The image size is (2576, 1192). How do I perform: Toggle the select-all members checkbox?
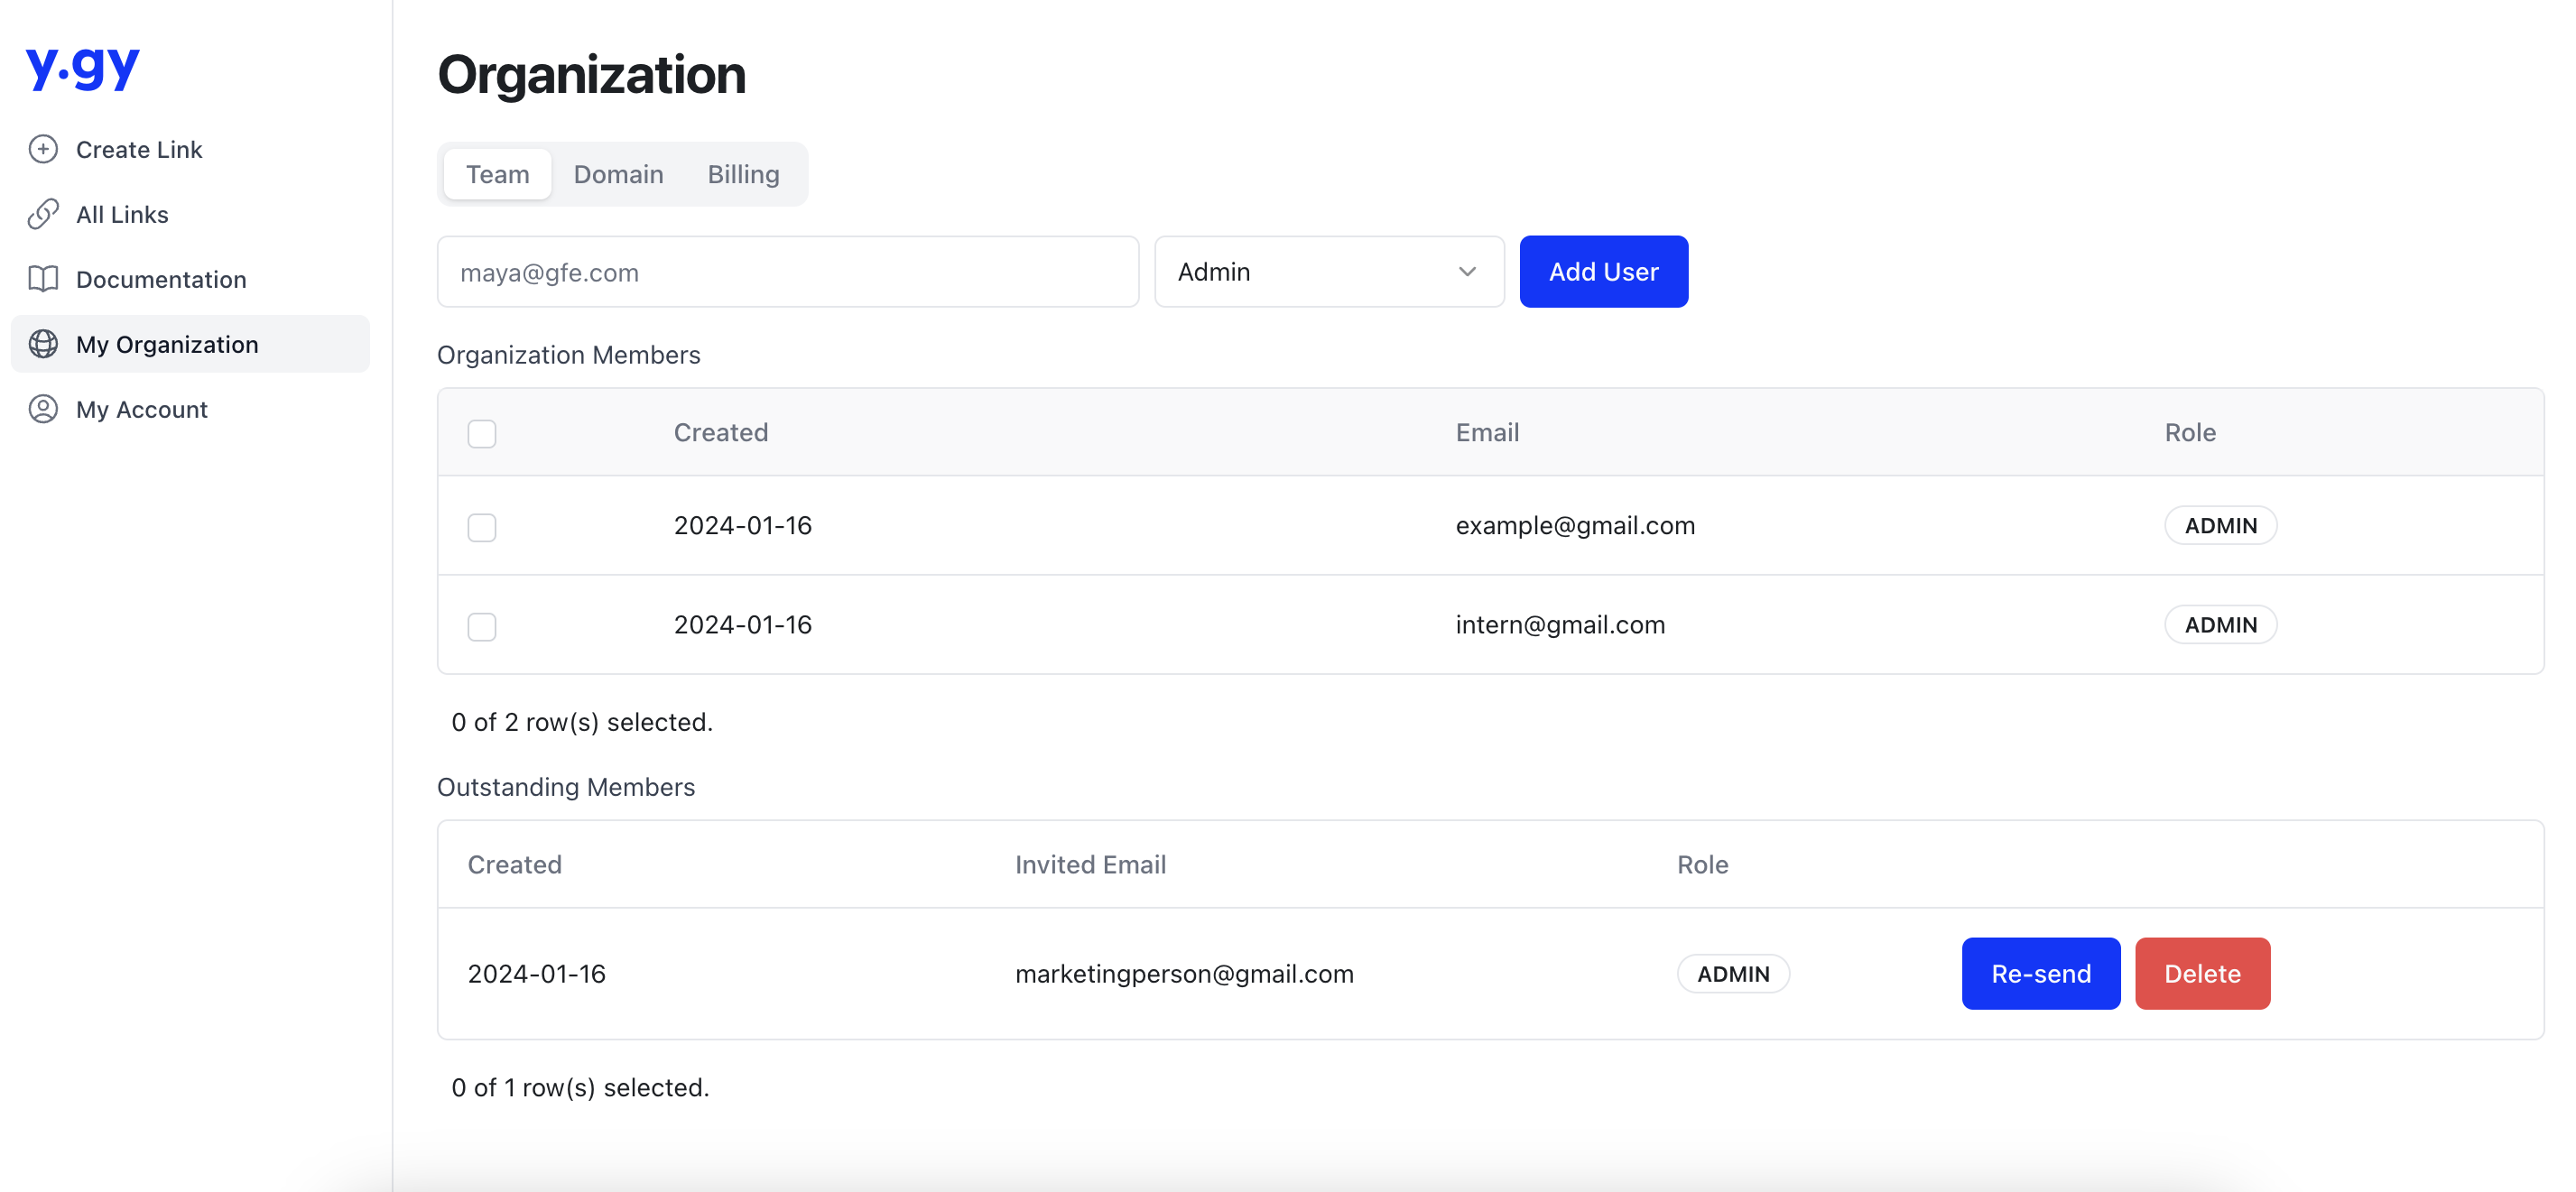click(482, 433)
